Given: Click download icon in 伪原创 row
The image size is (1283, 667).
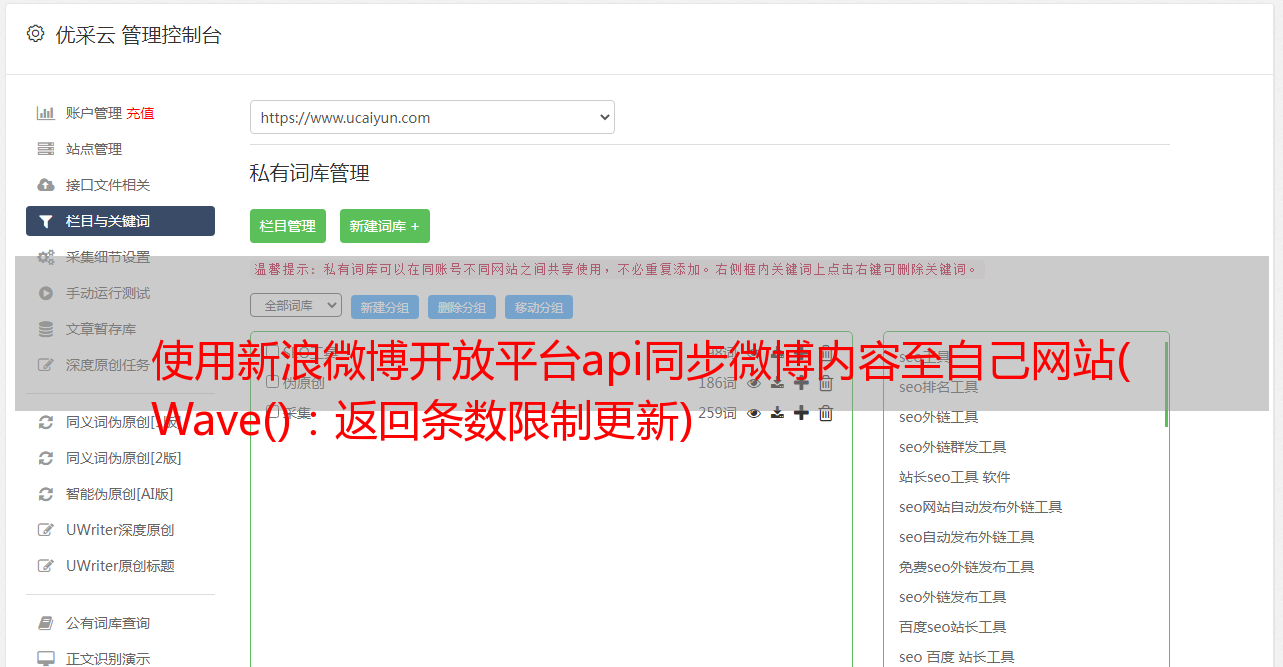Looking at the screenshot, I should click(777, 383).
